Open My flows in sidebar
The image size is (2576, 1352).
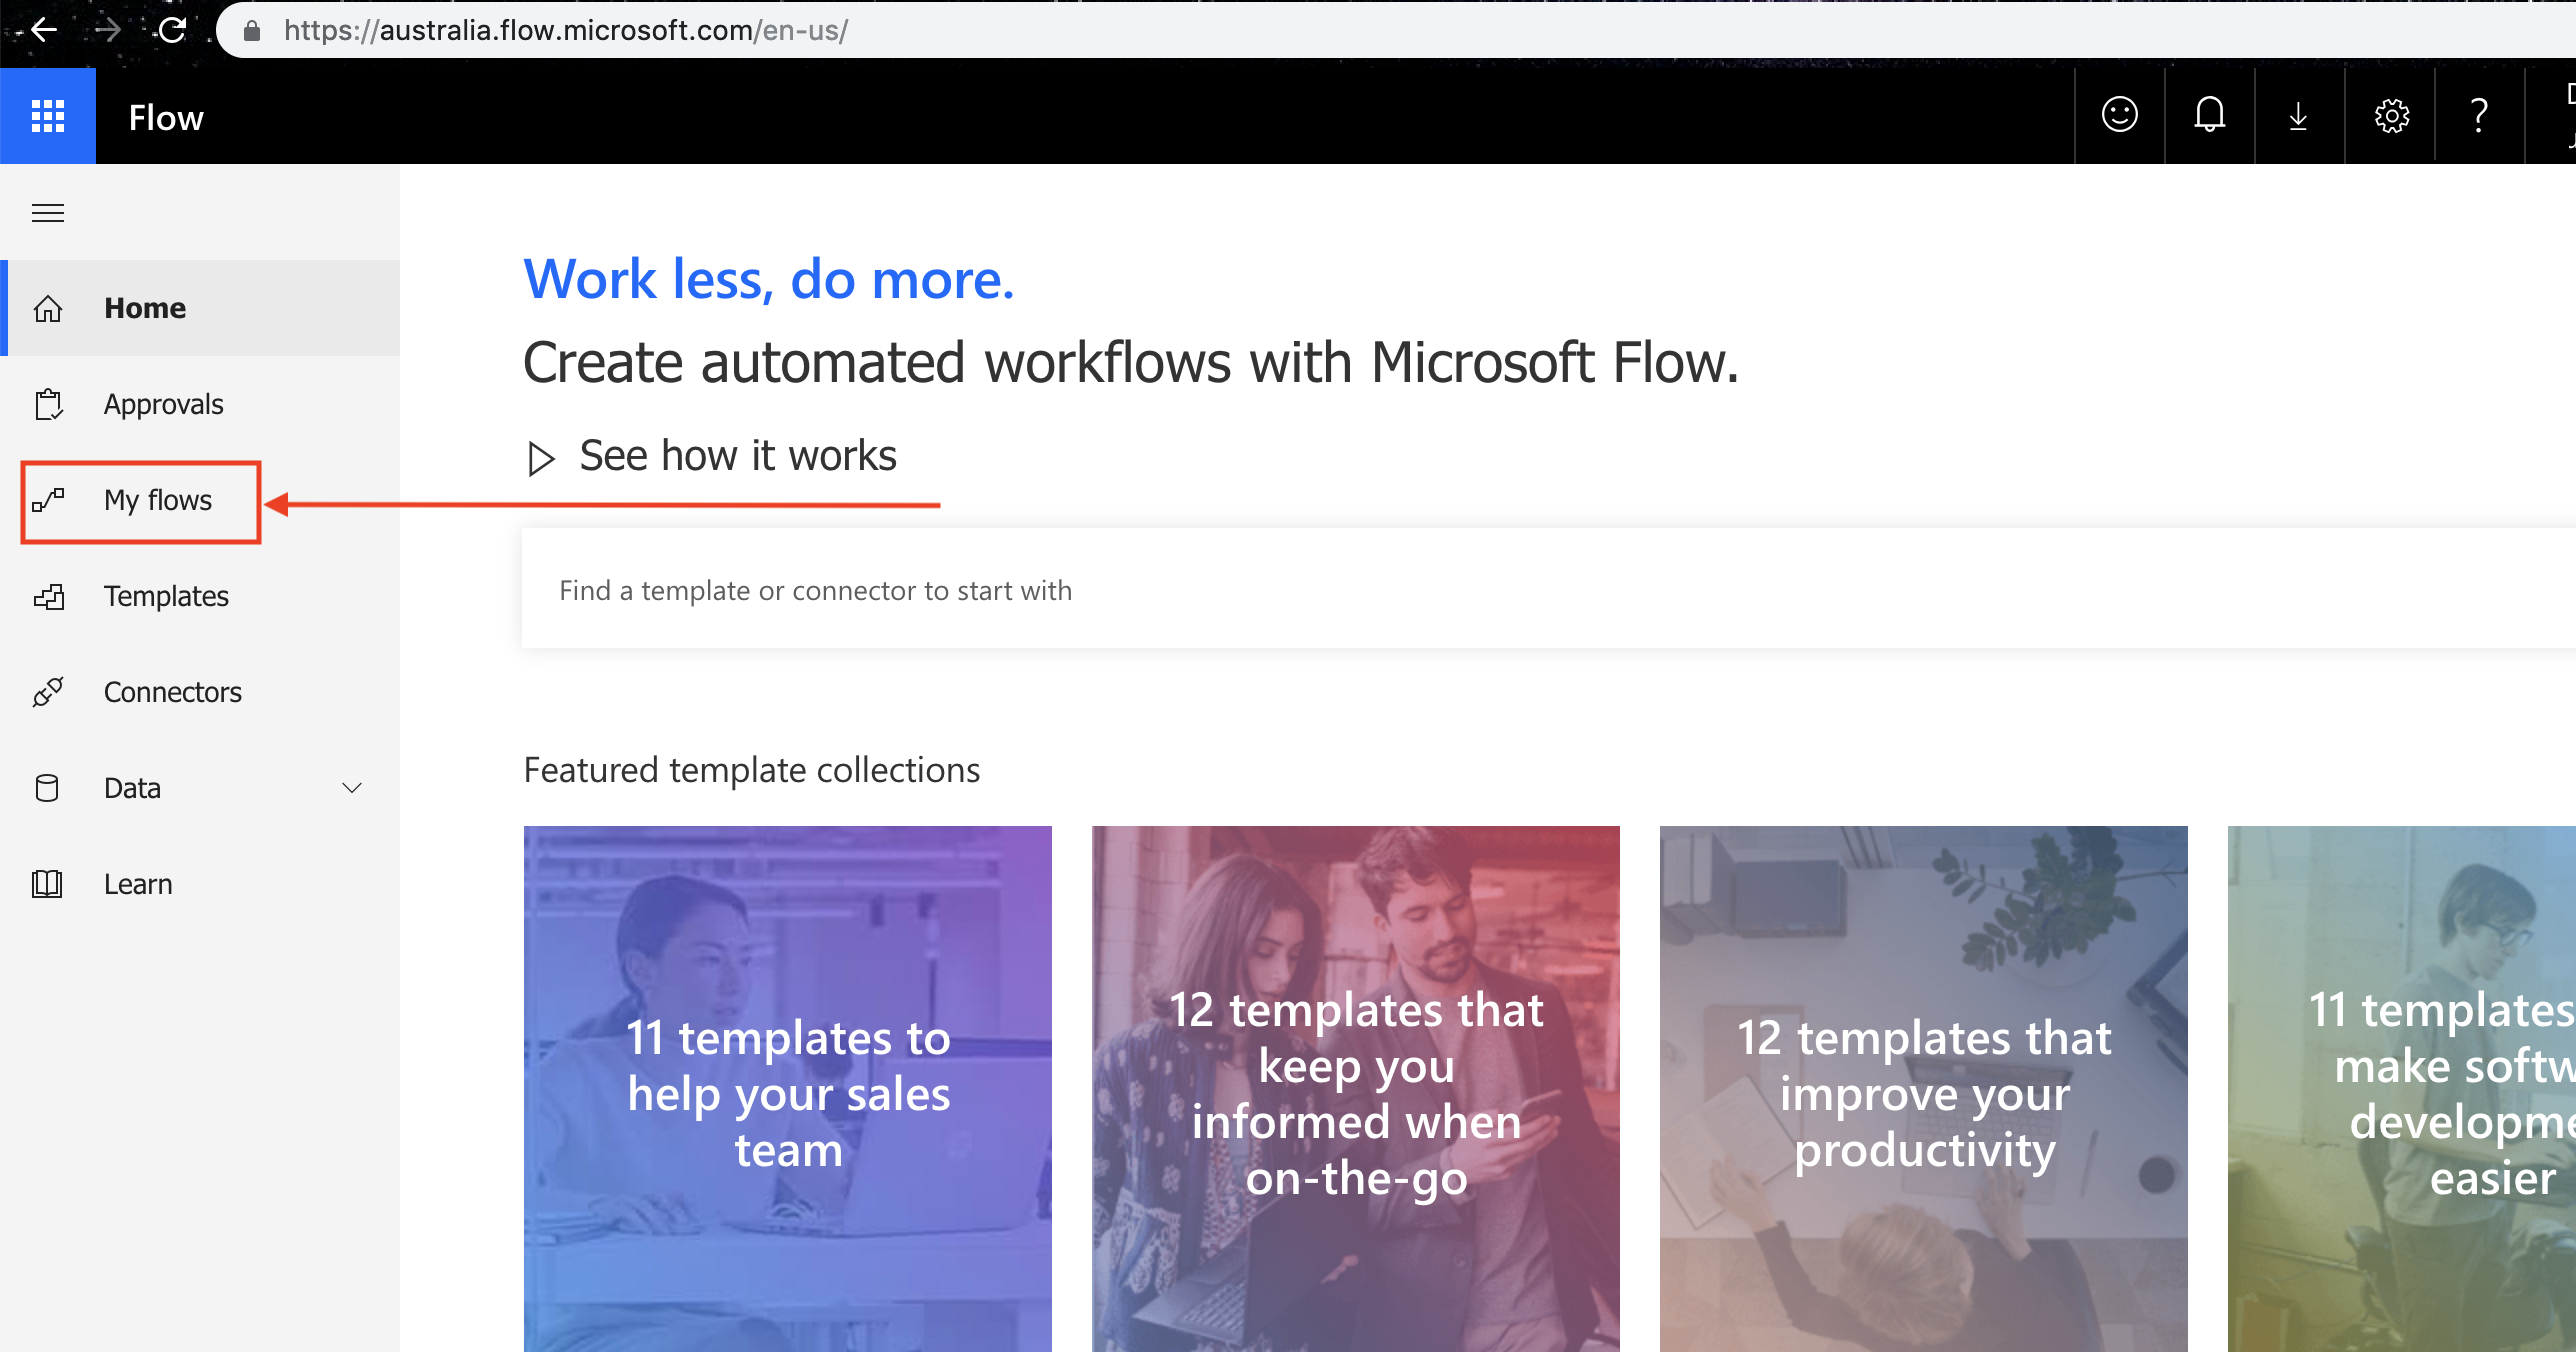[157, 500]
